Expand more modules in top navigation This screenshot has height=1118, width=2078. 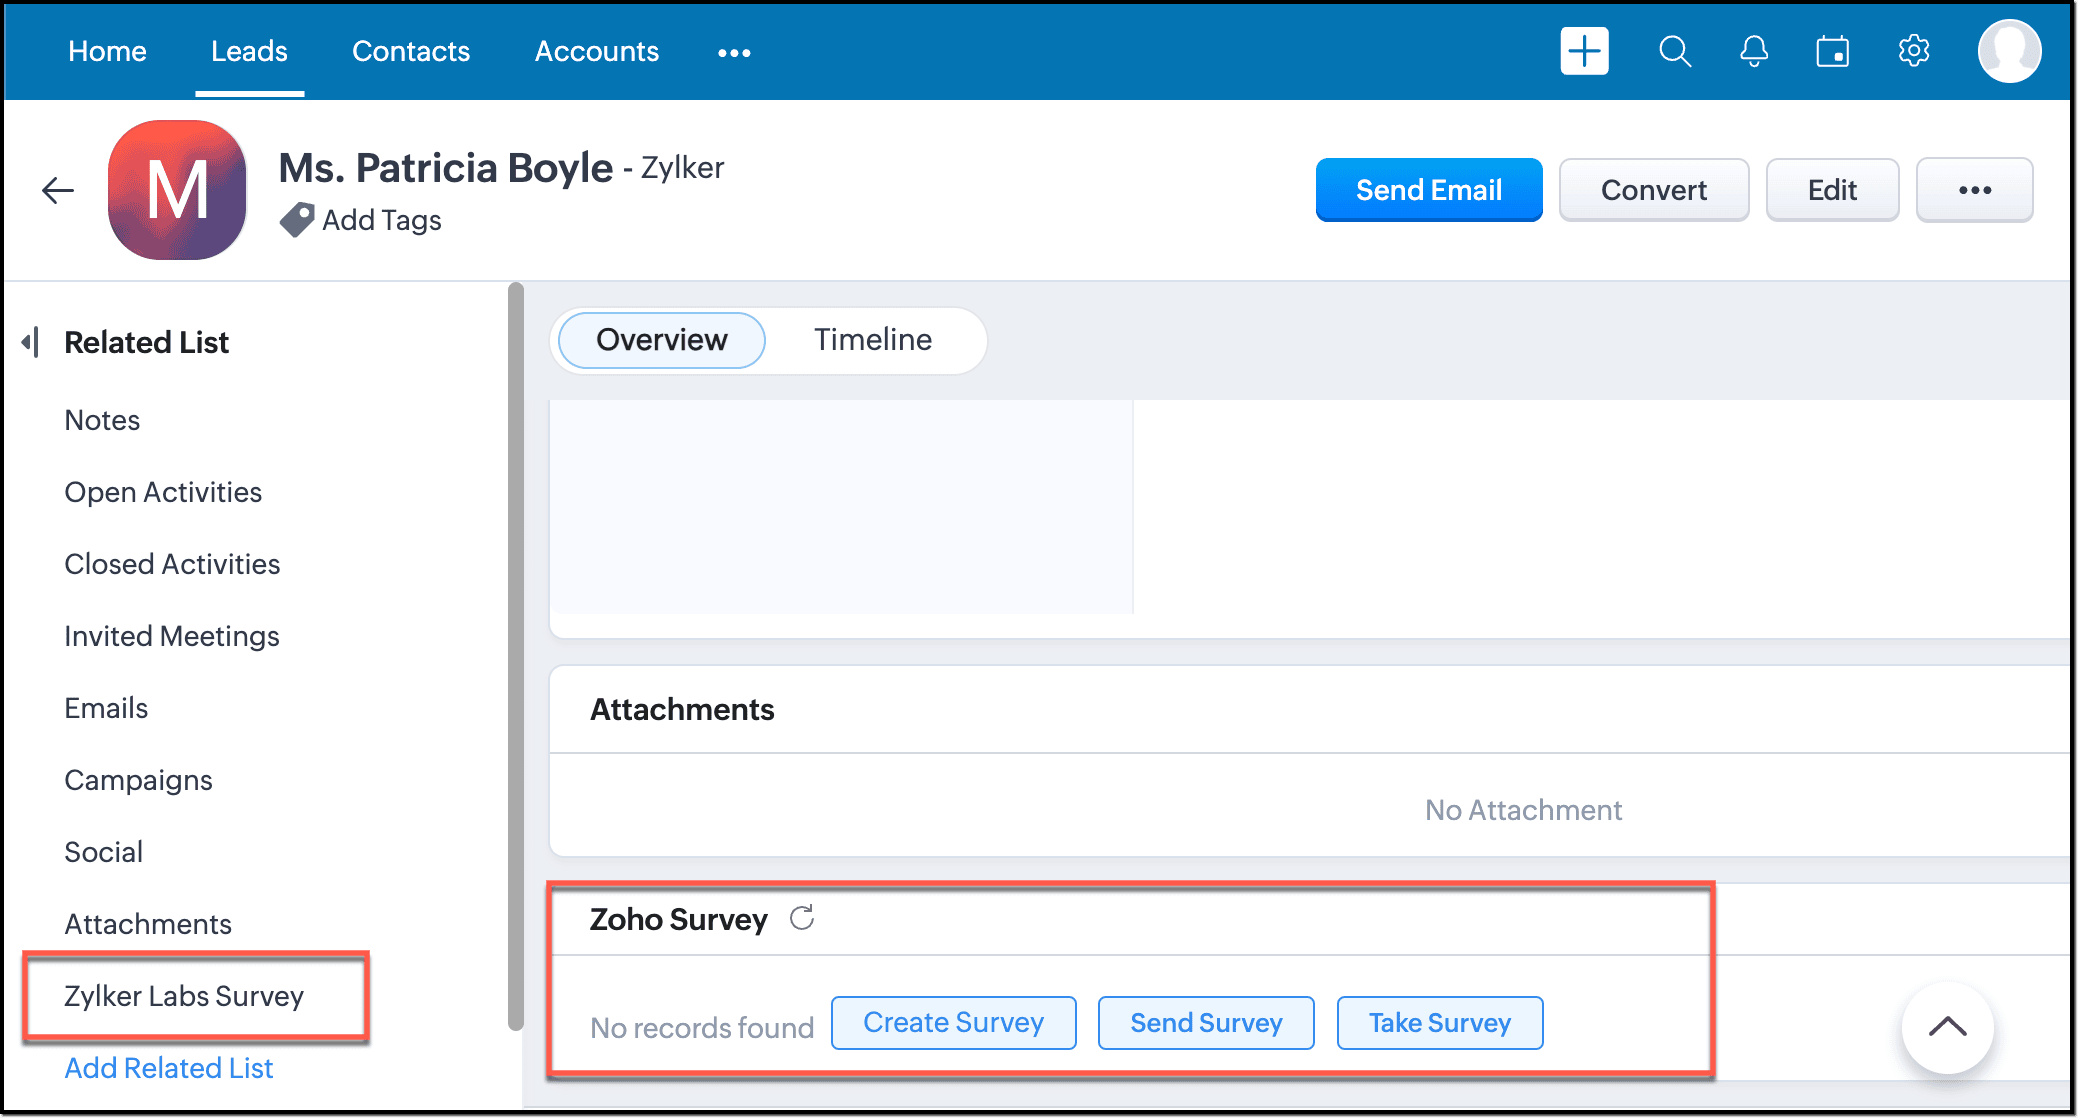click(734, 53)
